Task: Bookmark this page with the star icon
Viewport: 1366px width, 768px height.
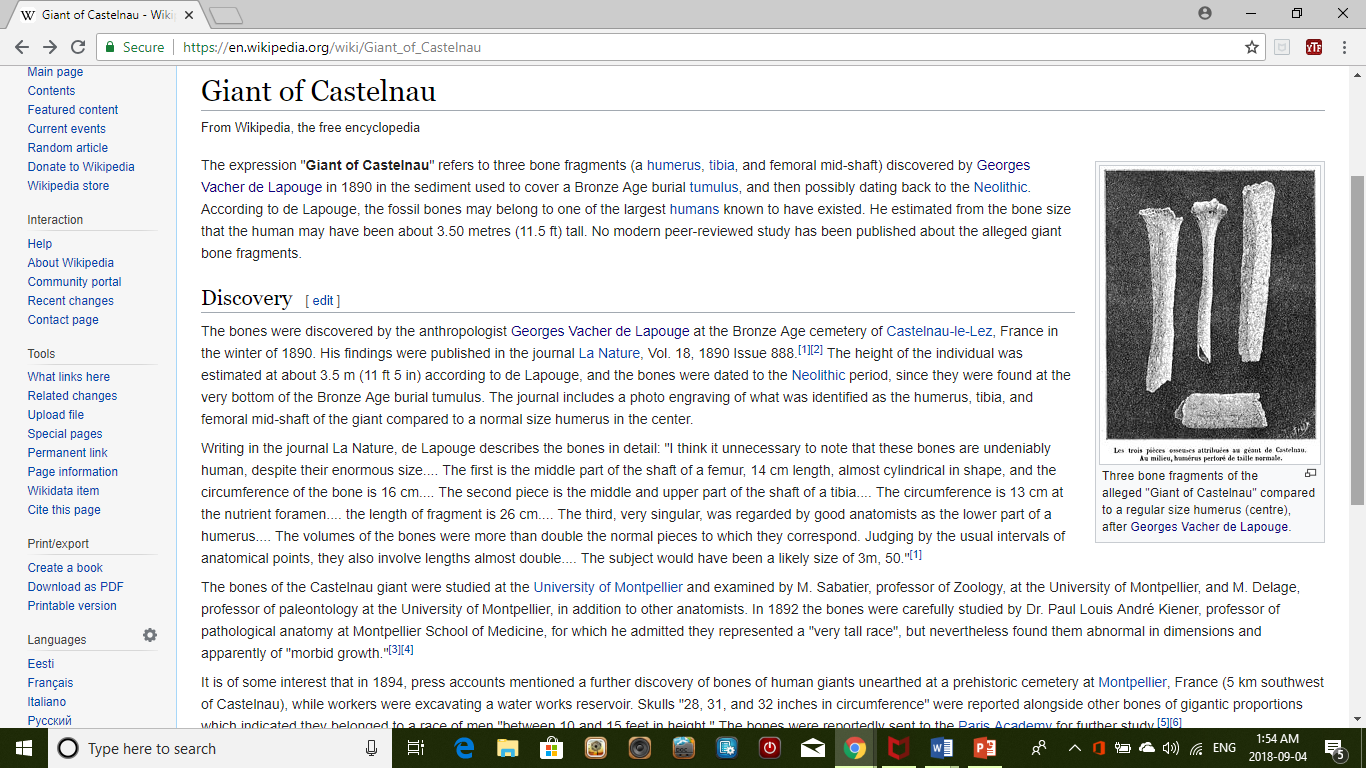Action: click(x=1251, y=47)
